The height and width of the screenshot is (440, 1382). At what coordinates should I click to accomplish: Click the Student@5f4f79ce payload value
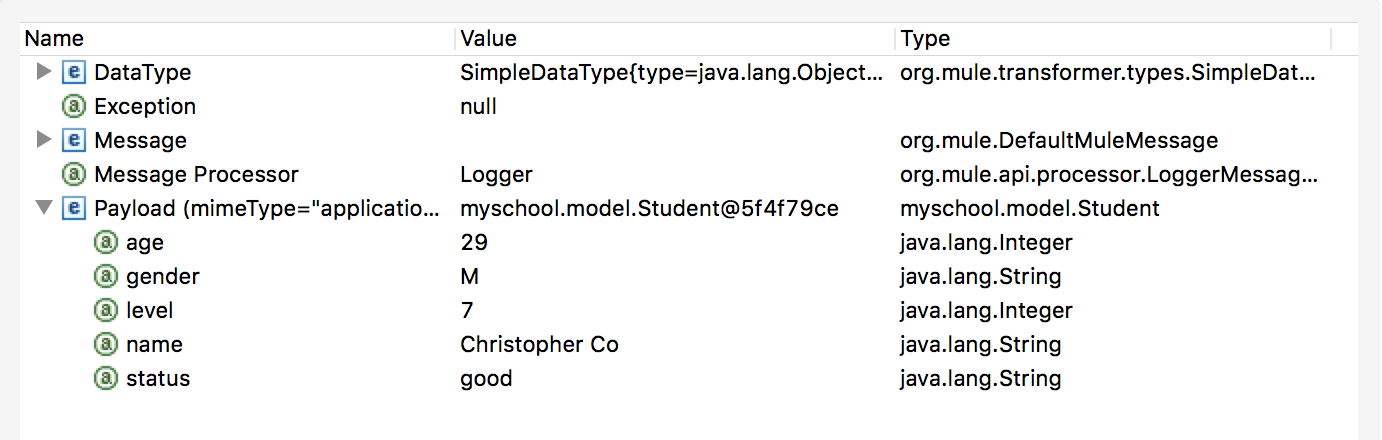[649, 208]
